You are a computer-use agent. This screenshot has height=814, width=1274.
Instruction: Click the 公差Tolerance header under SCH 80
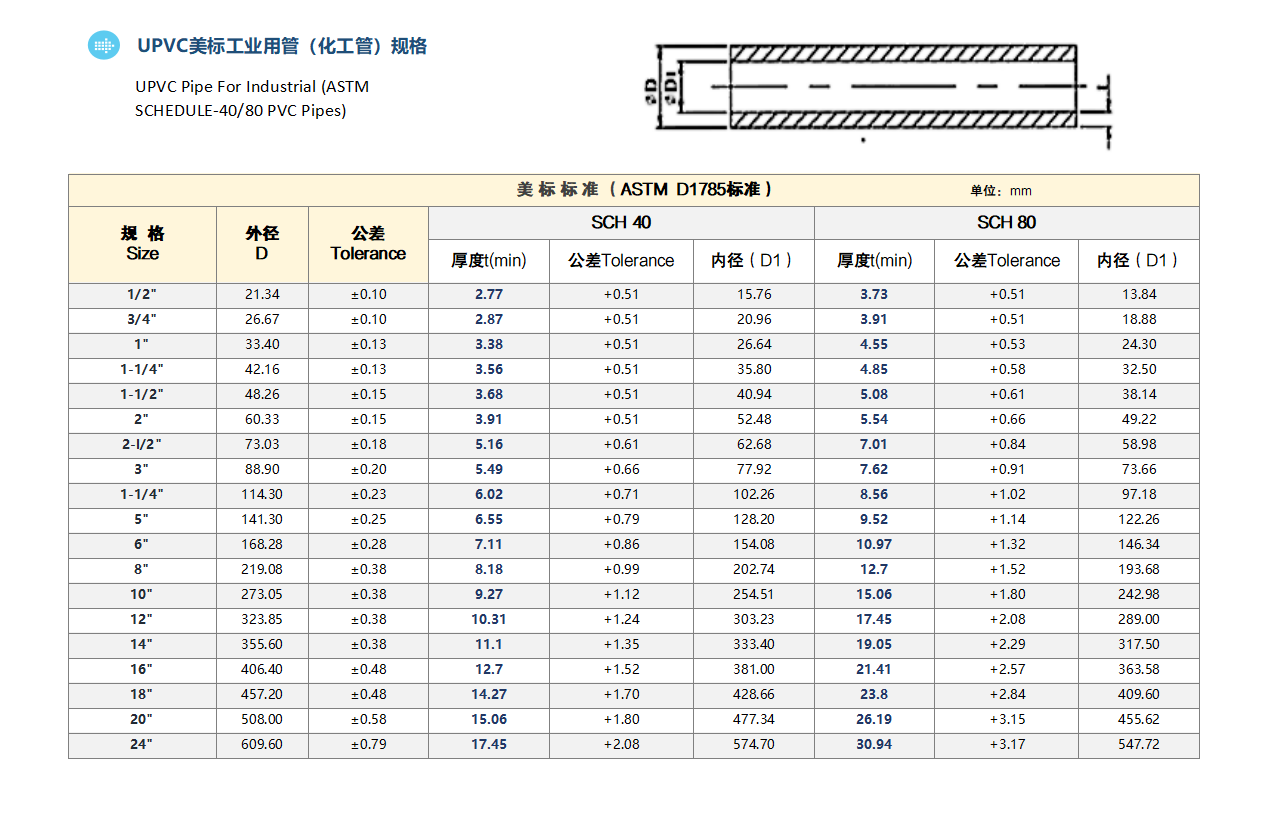tap(1006, 261)
